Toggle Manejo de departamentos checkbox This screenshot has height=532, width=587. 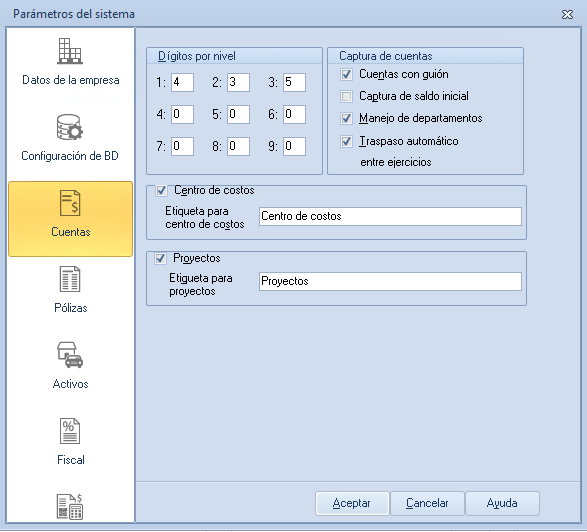click(x=346, y=119)
